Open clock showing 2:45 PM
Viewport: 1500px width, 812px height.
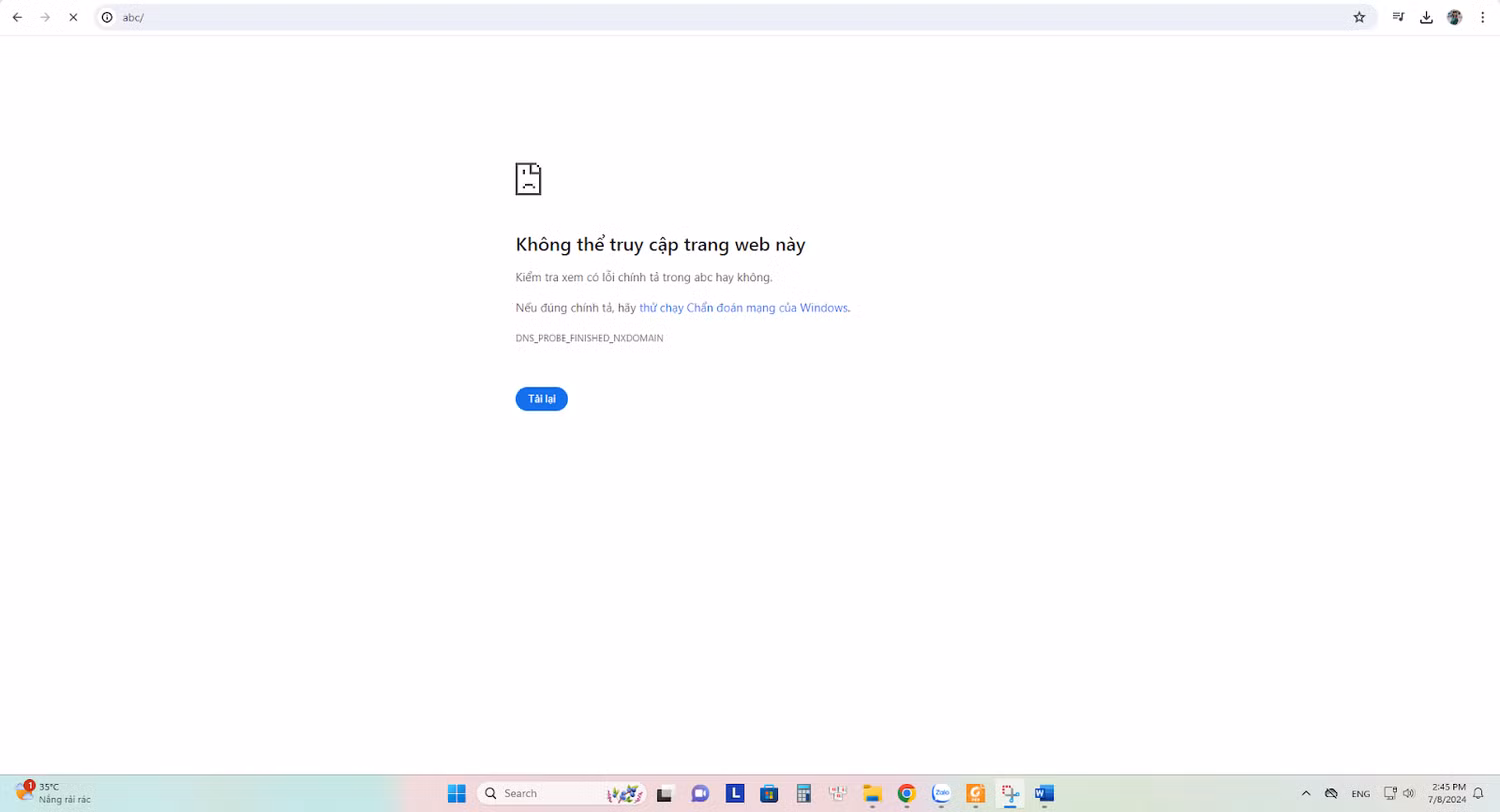1448,793
